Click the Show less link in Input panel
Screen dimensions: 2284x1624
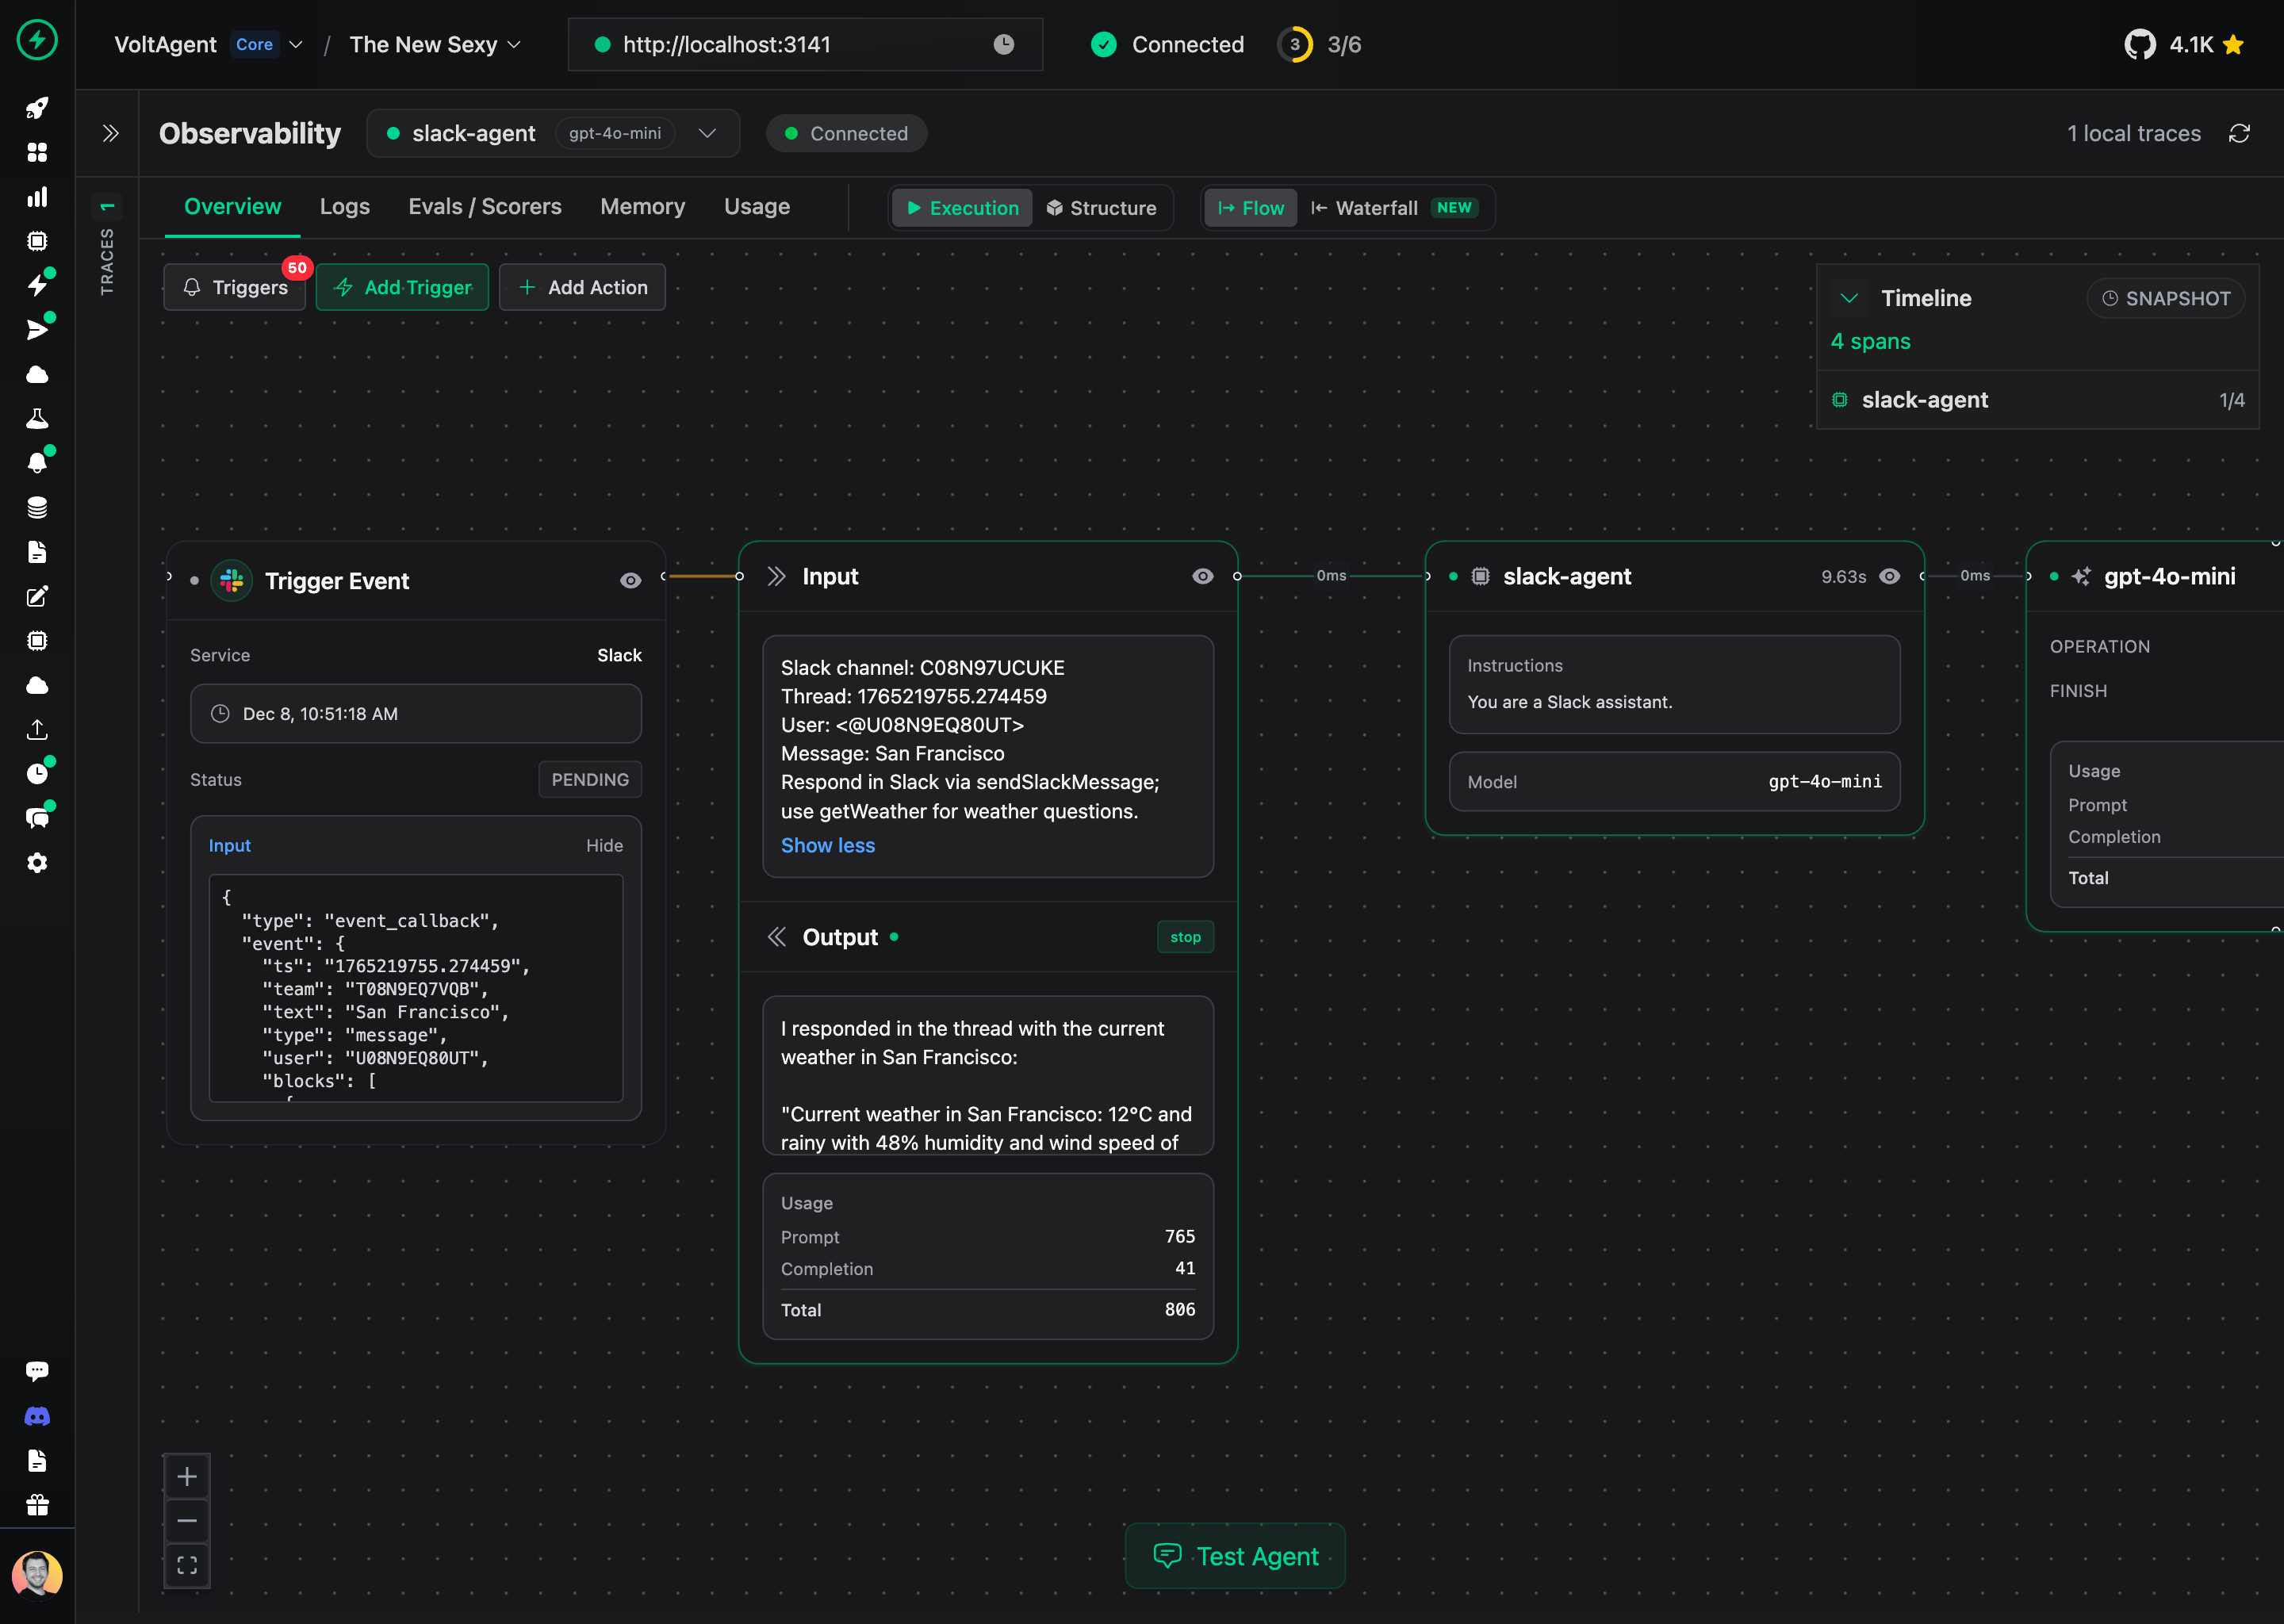coord(827,845)
